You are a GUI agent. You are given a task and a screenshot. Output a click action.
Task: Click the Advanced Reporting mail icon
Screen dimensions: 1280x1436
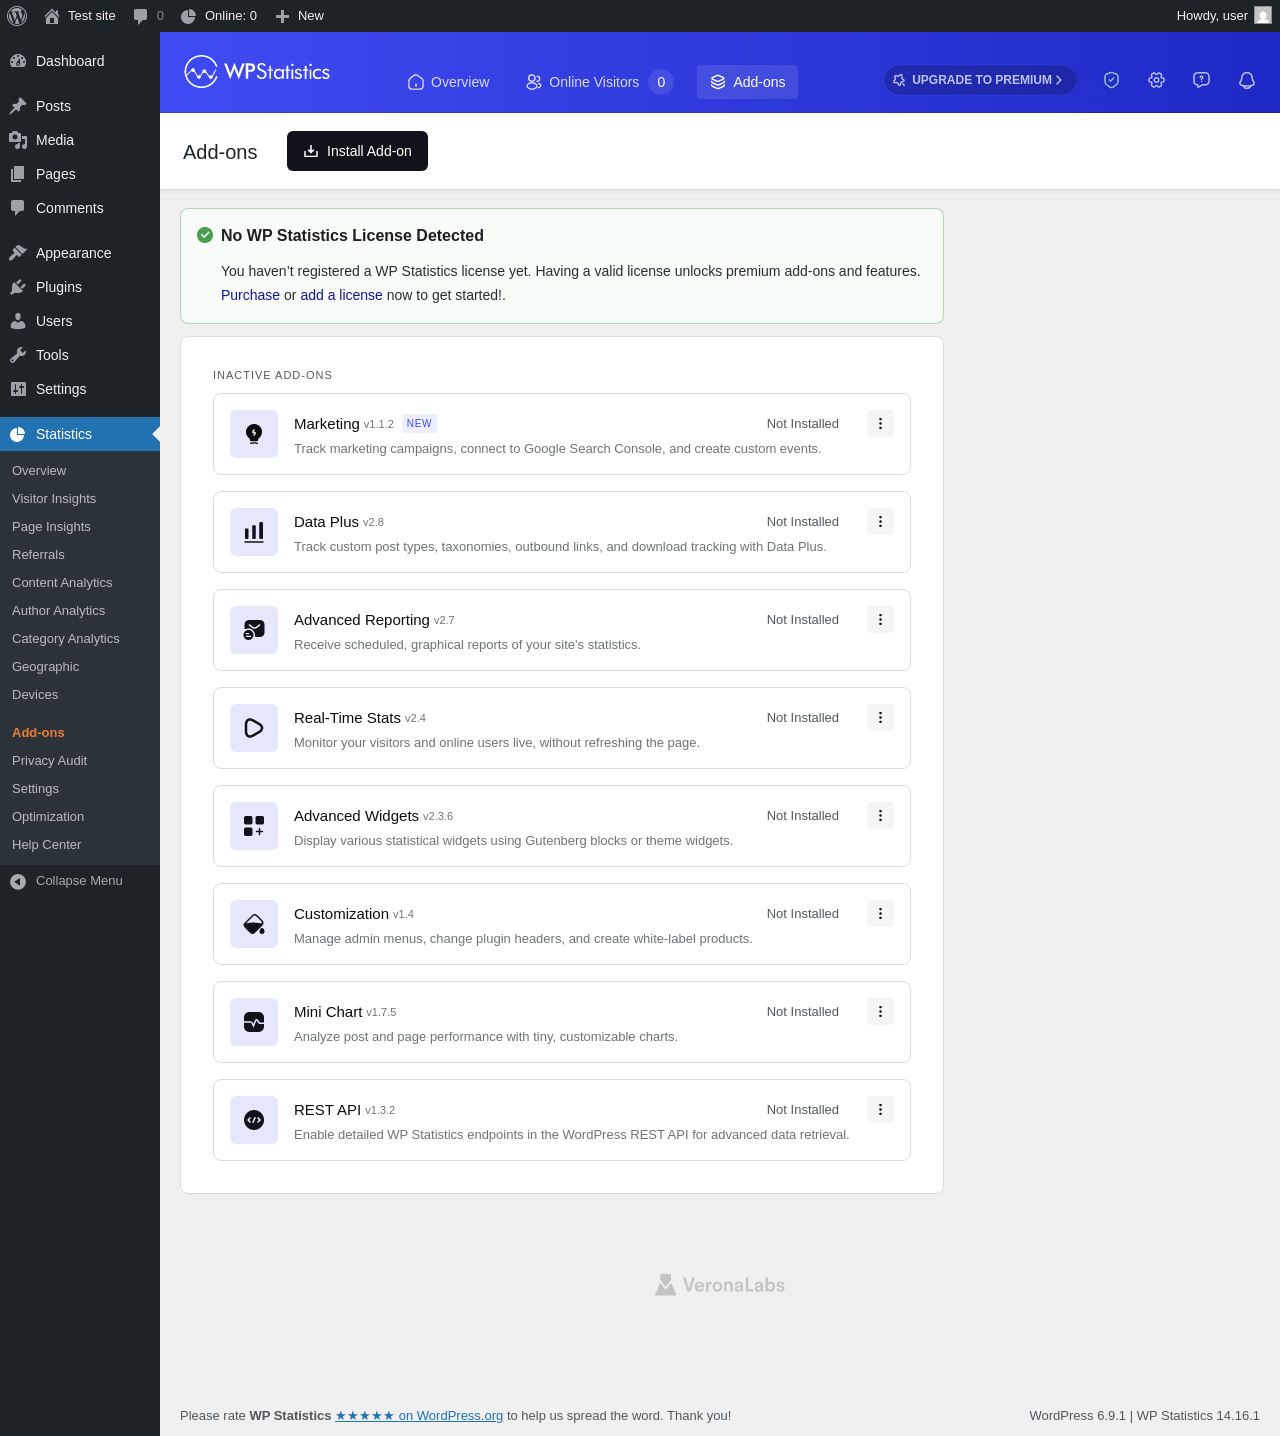254,630
